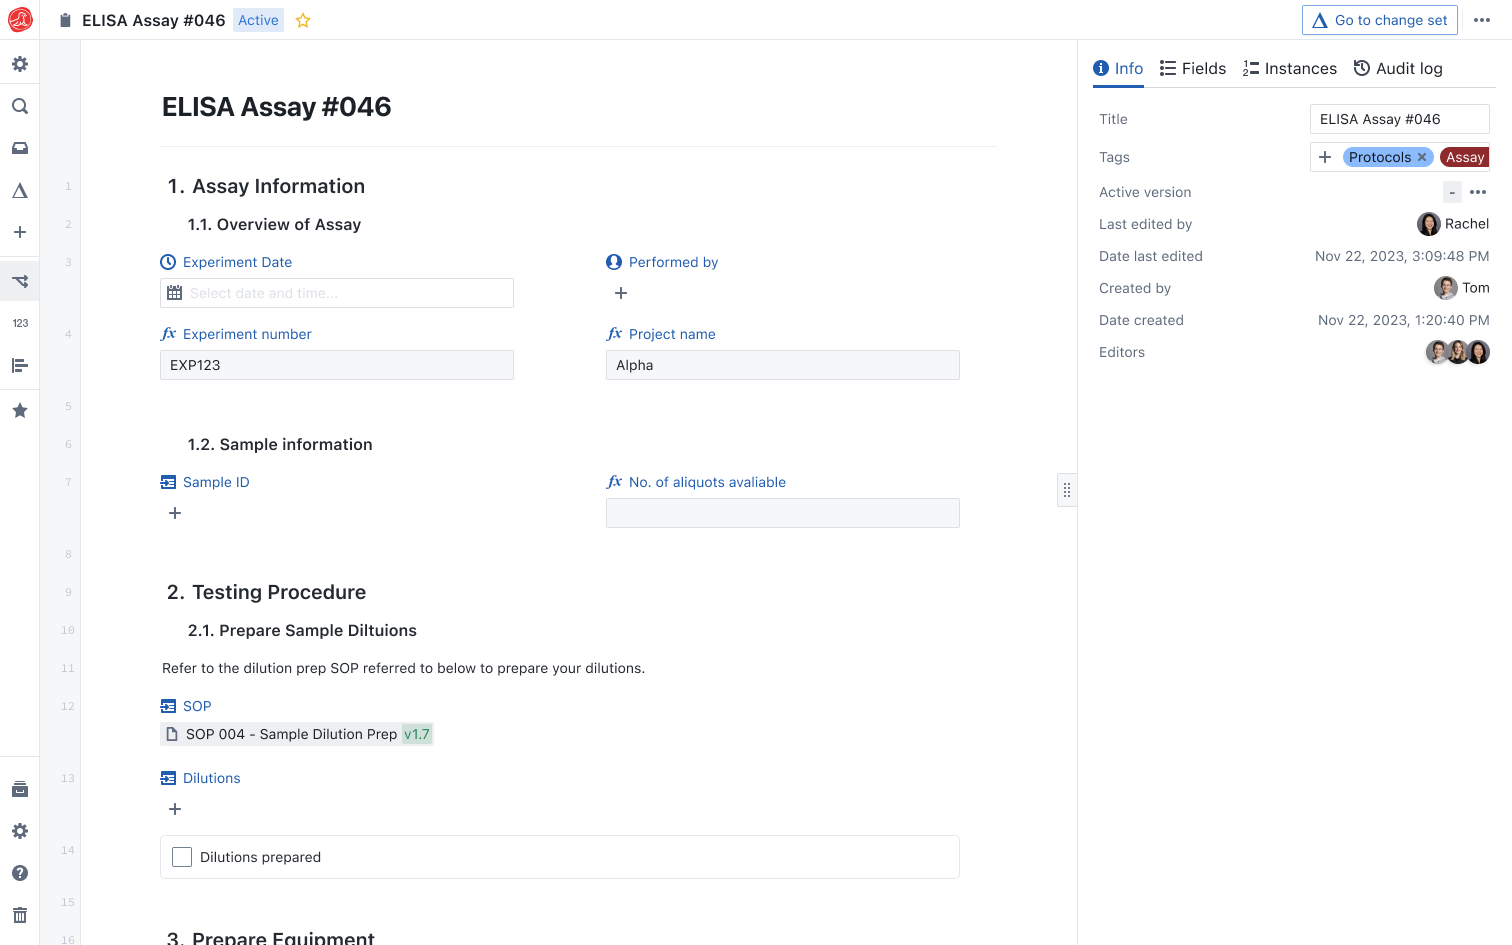This screenshot has height=945, width=1512.
Task: Open the help question mark icon
Action: tap(19, 873)
